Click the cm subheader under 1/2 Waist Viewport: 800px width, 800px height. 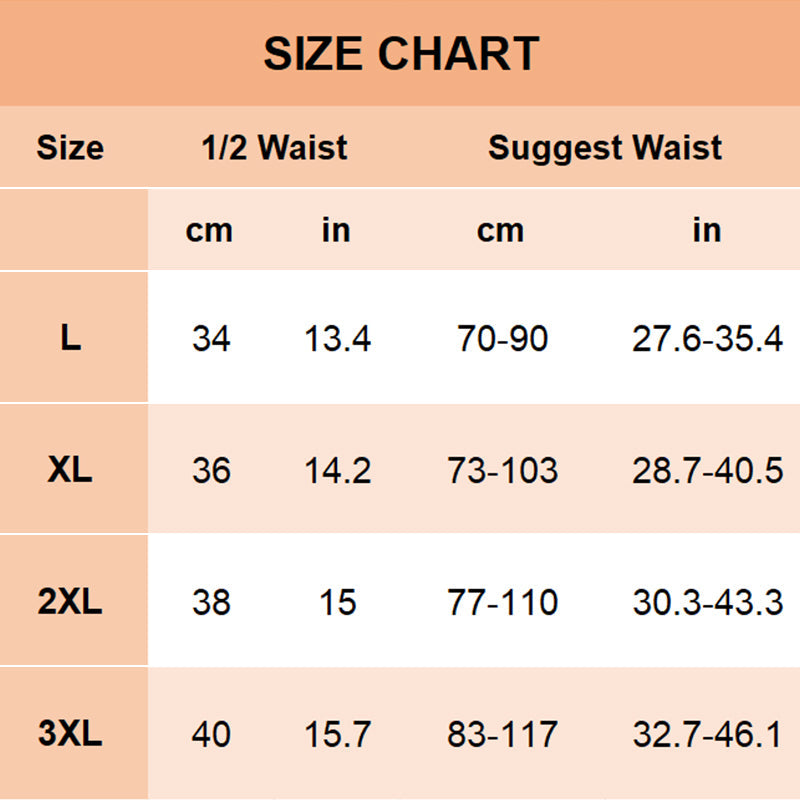(209, 230)
